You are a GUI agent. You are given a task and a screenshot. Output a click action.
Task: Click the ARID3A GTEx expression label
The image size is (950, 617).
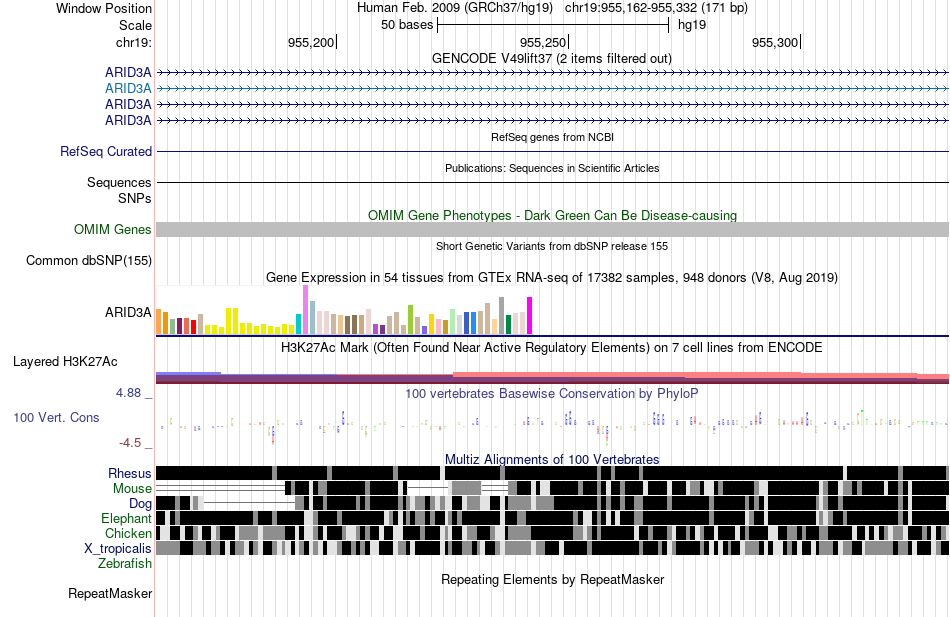point(128,313)
